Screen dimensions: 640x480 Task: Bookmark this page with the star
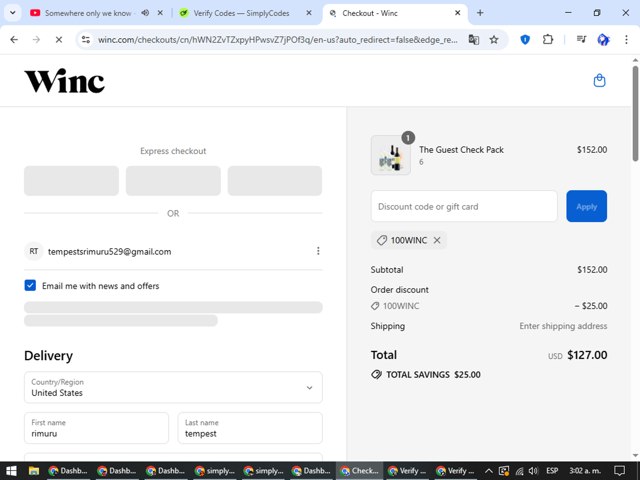tap(494, 40)
